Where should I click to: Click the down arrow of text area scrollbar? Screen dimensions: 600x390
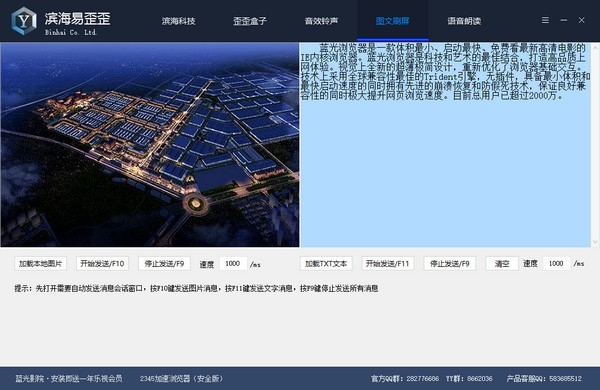[x=595, y=242]
